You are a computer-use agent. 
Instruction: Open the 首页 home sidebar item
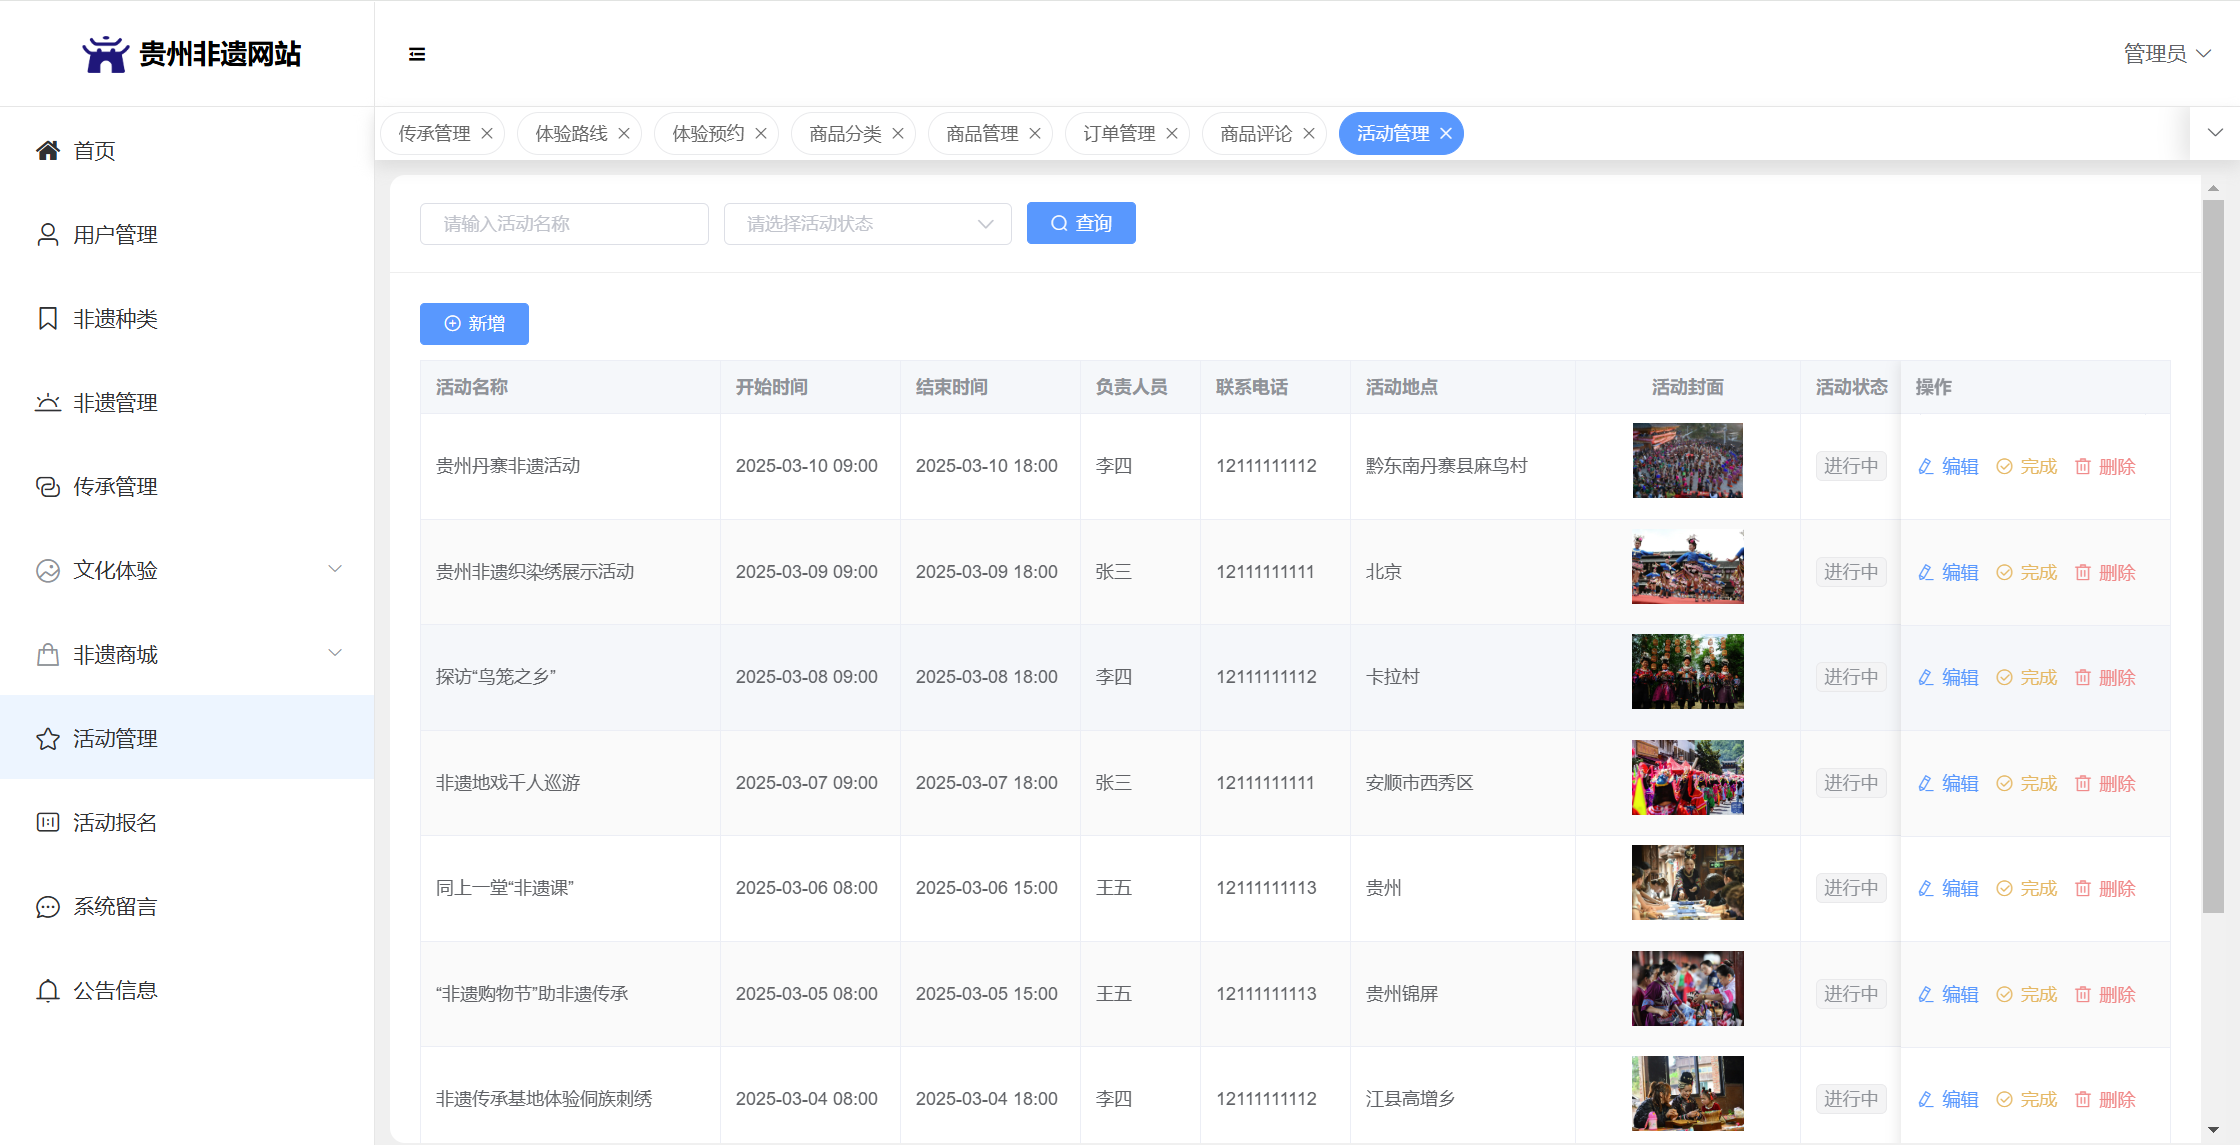[x=94, y=151]
